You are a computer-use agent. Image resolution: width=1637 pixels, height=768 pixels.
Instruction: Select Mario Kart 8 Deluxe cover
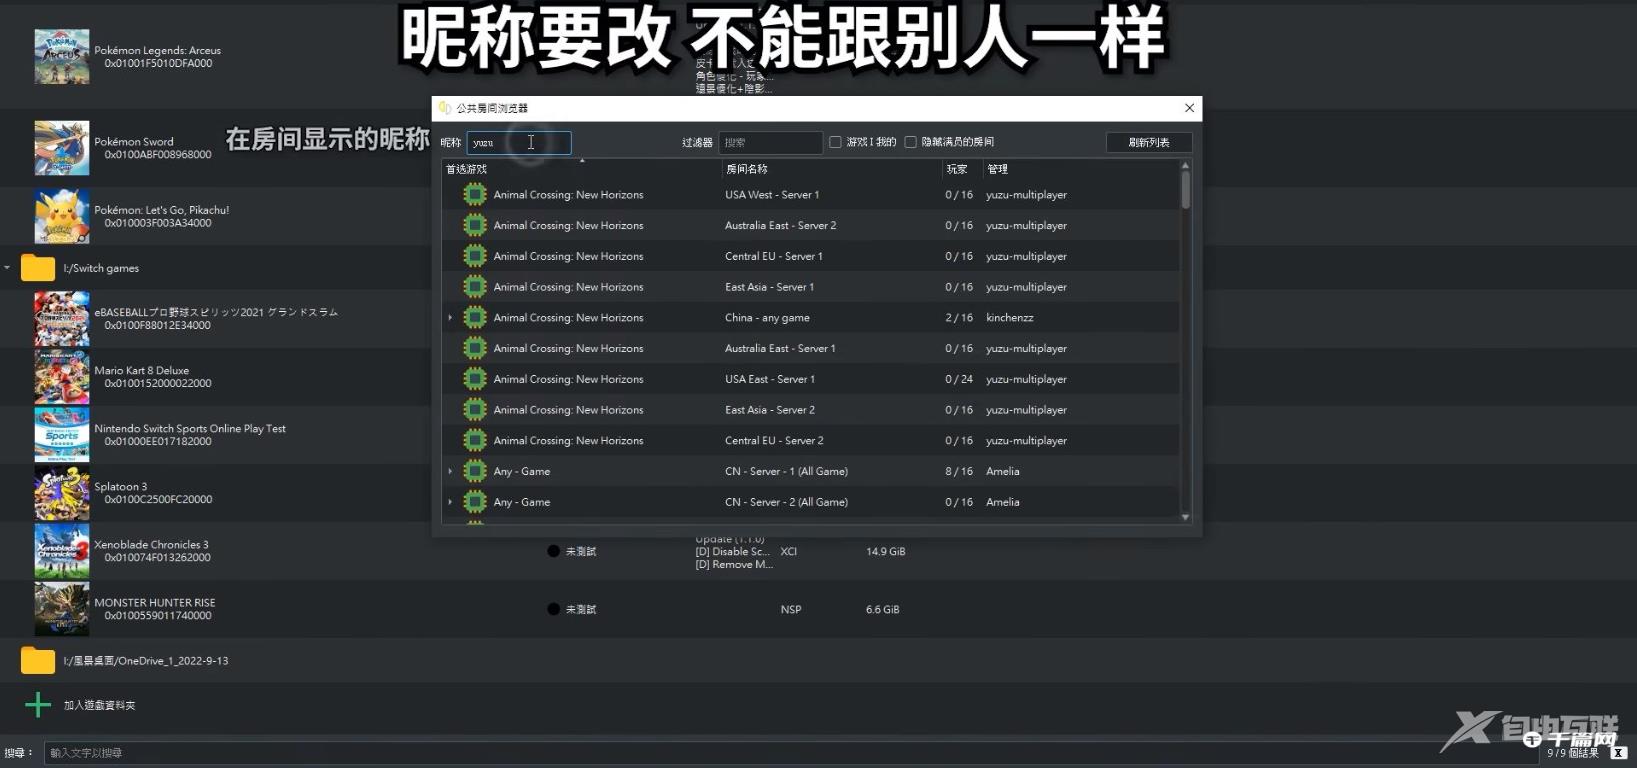pos(62,377)
